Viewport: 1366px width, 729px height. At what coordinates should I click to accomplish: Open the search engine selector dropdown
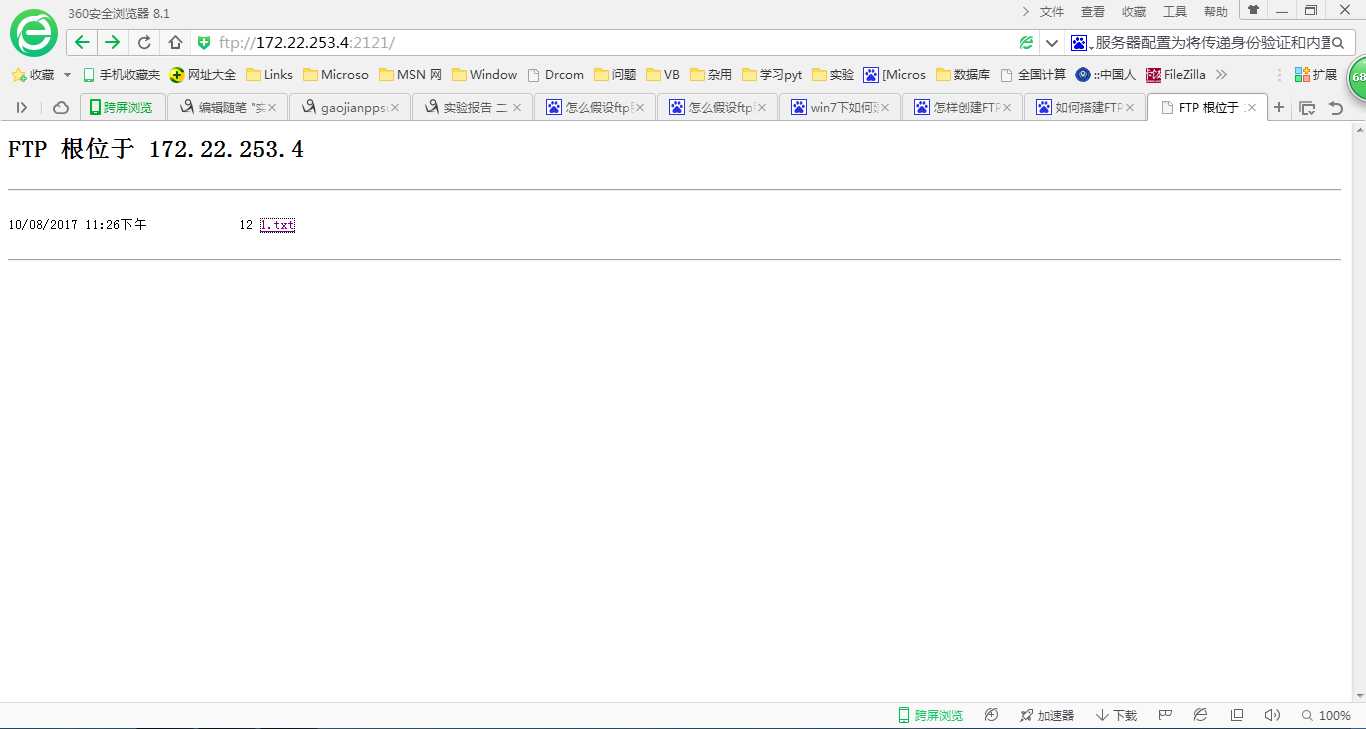point(1081,43)
